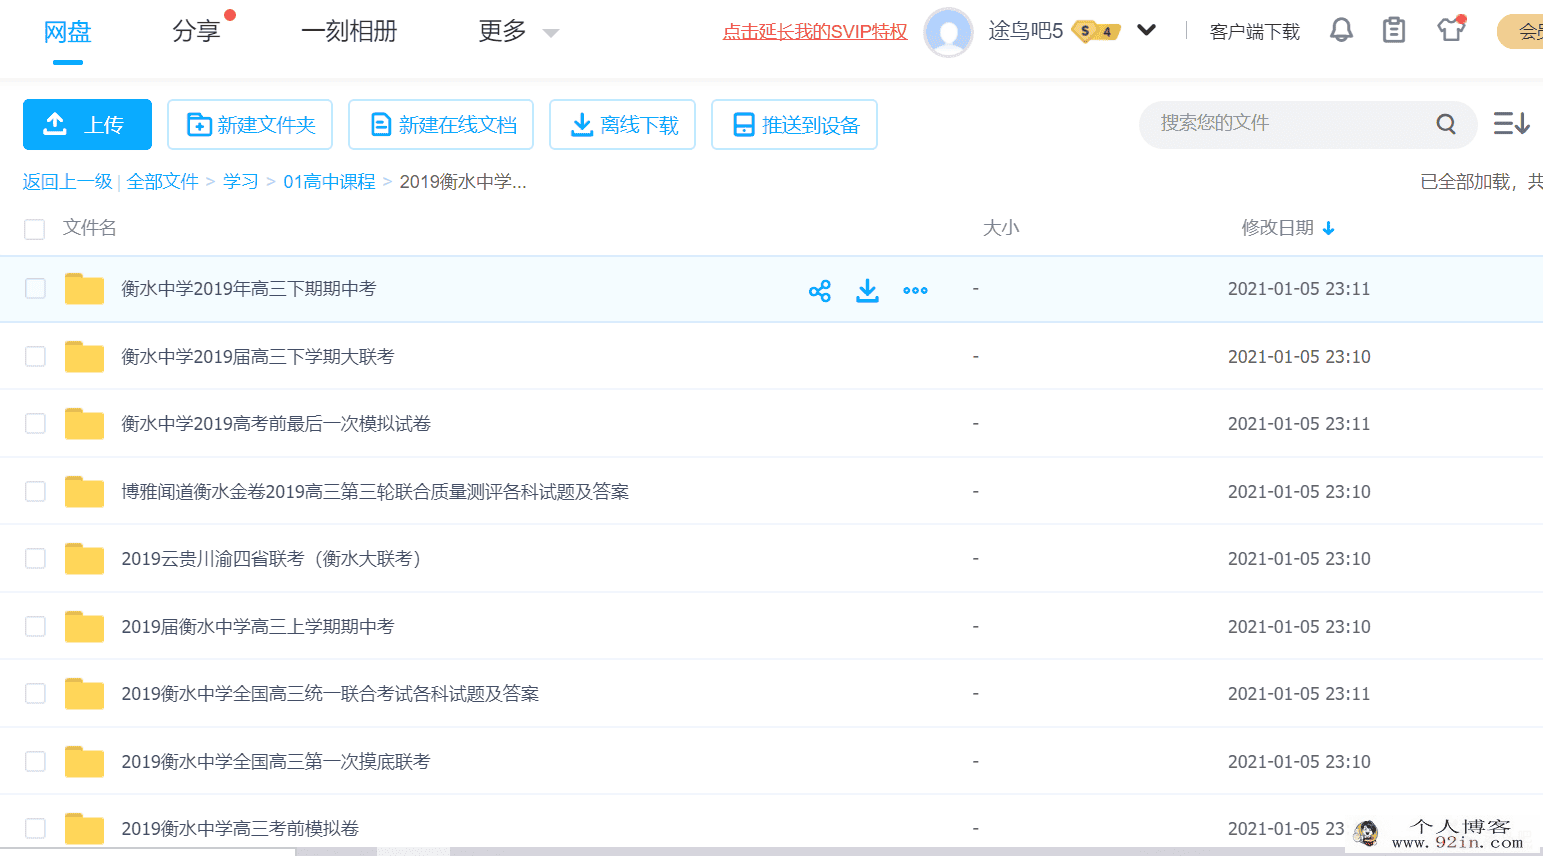Open folder 2019衡水中学全国高三统一联合考试各科试题及答案
The width and height of the screenshot is (1543, 856).
pyautogui.click(x=330, y=694)
